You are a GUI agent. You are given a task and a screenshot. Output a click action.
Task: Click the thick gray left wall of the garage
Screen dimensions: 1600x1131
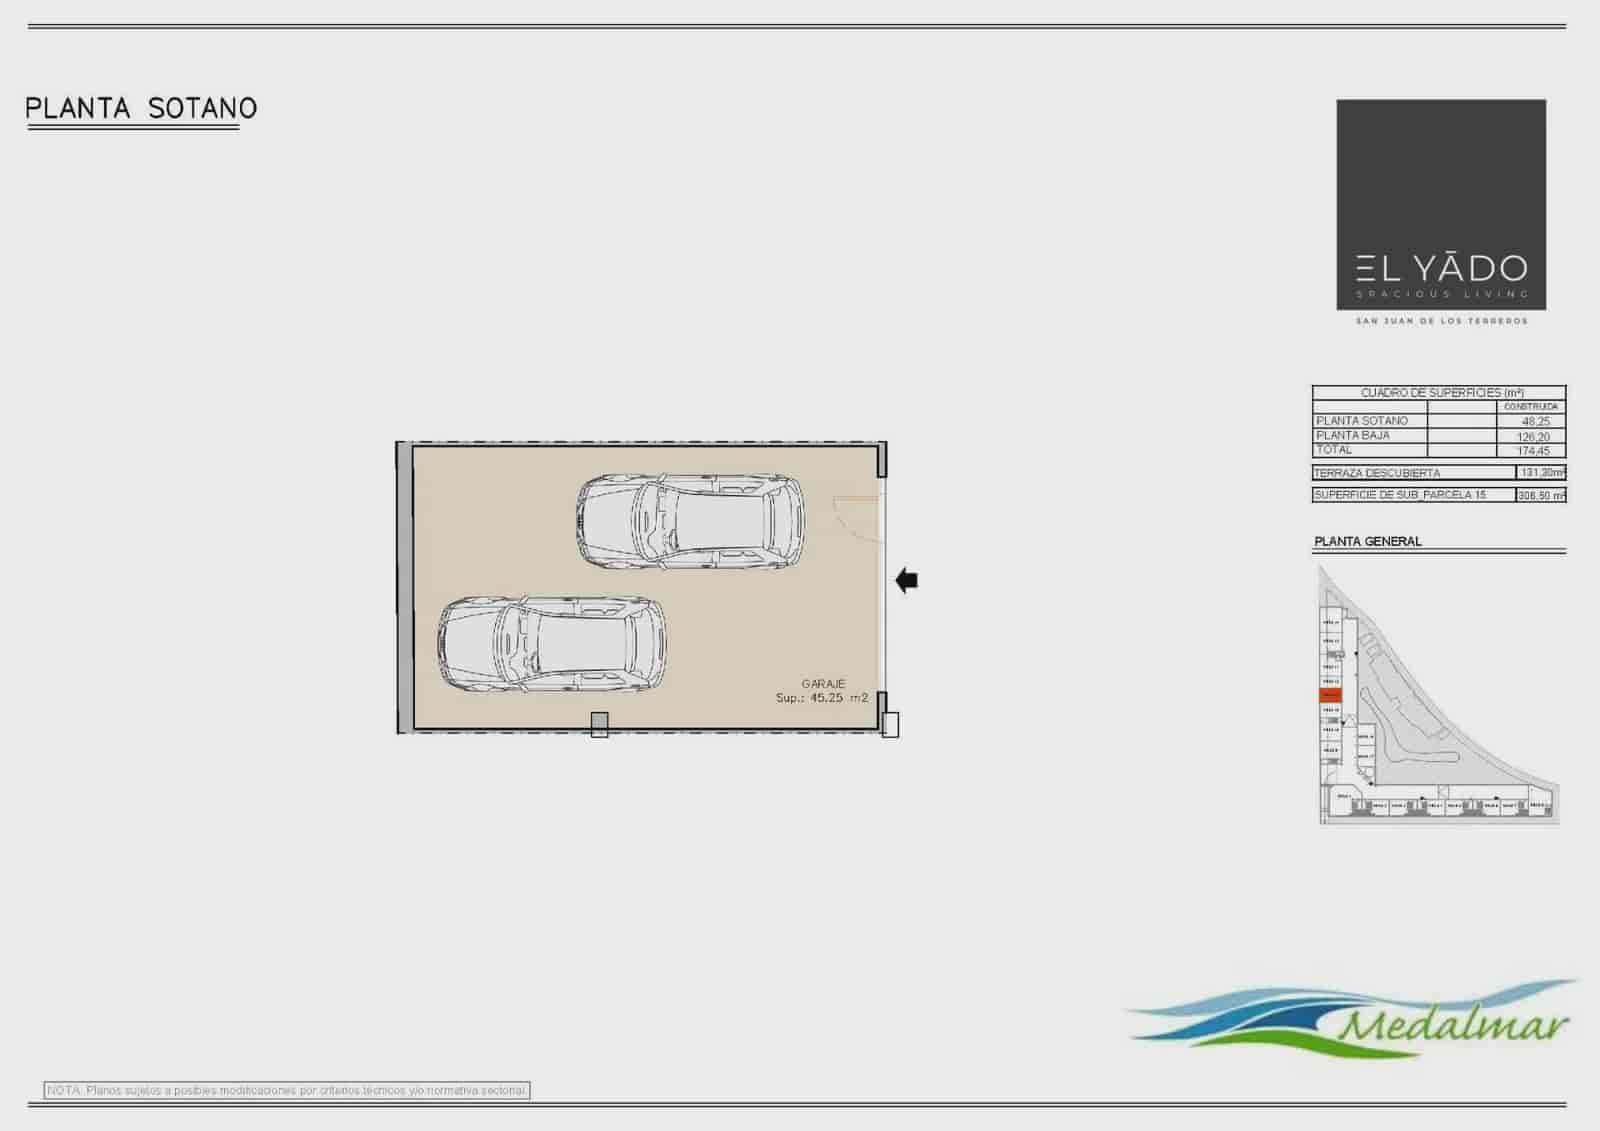404,587
